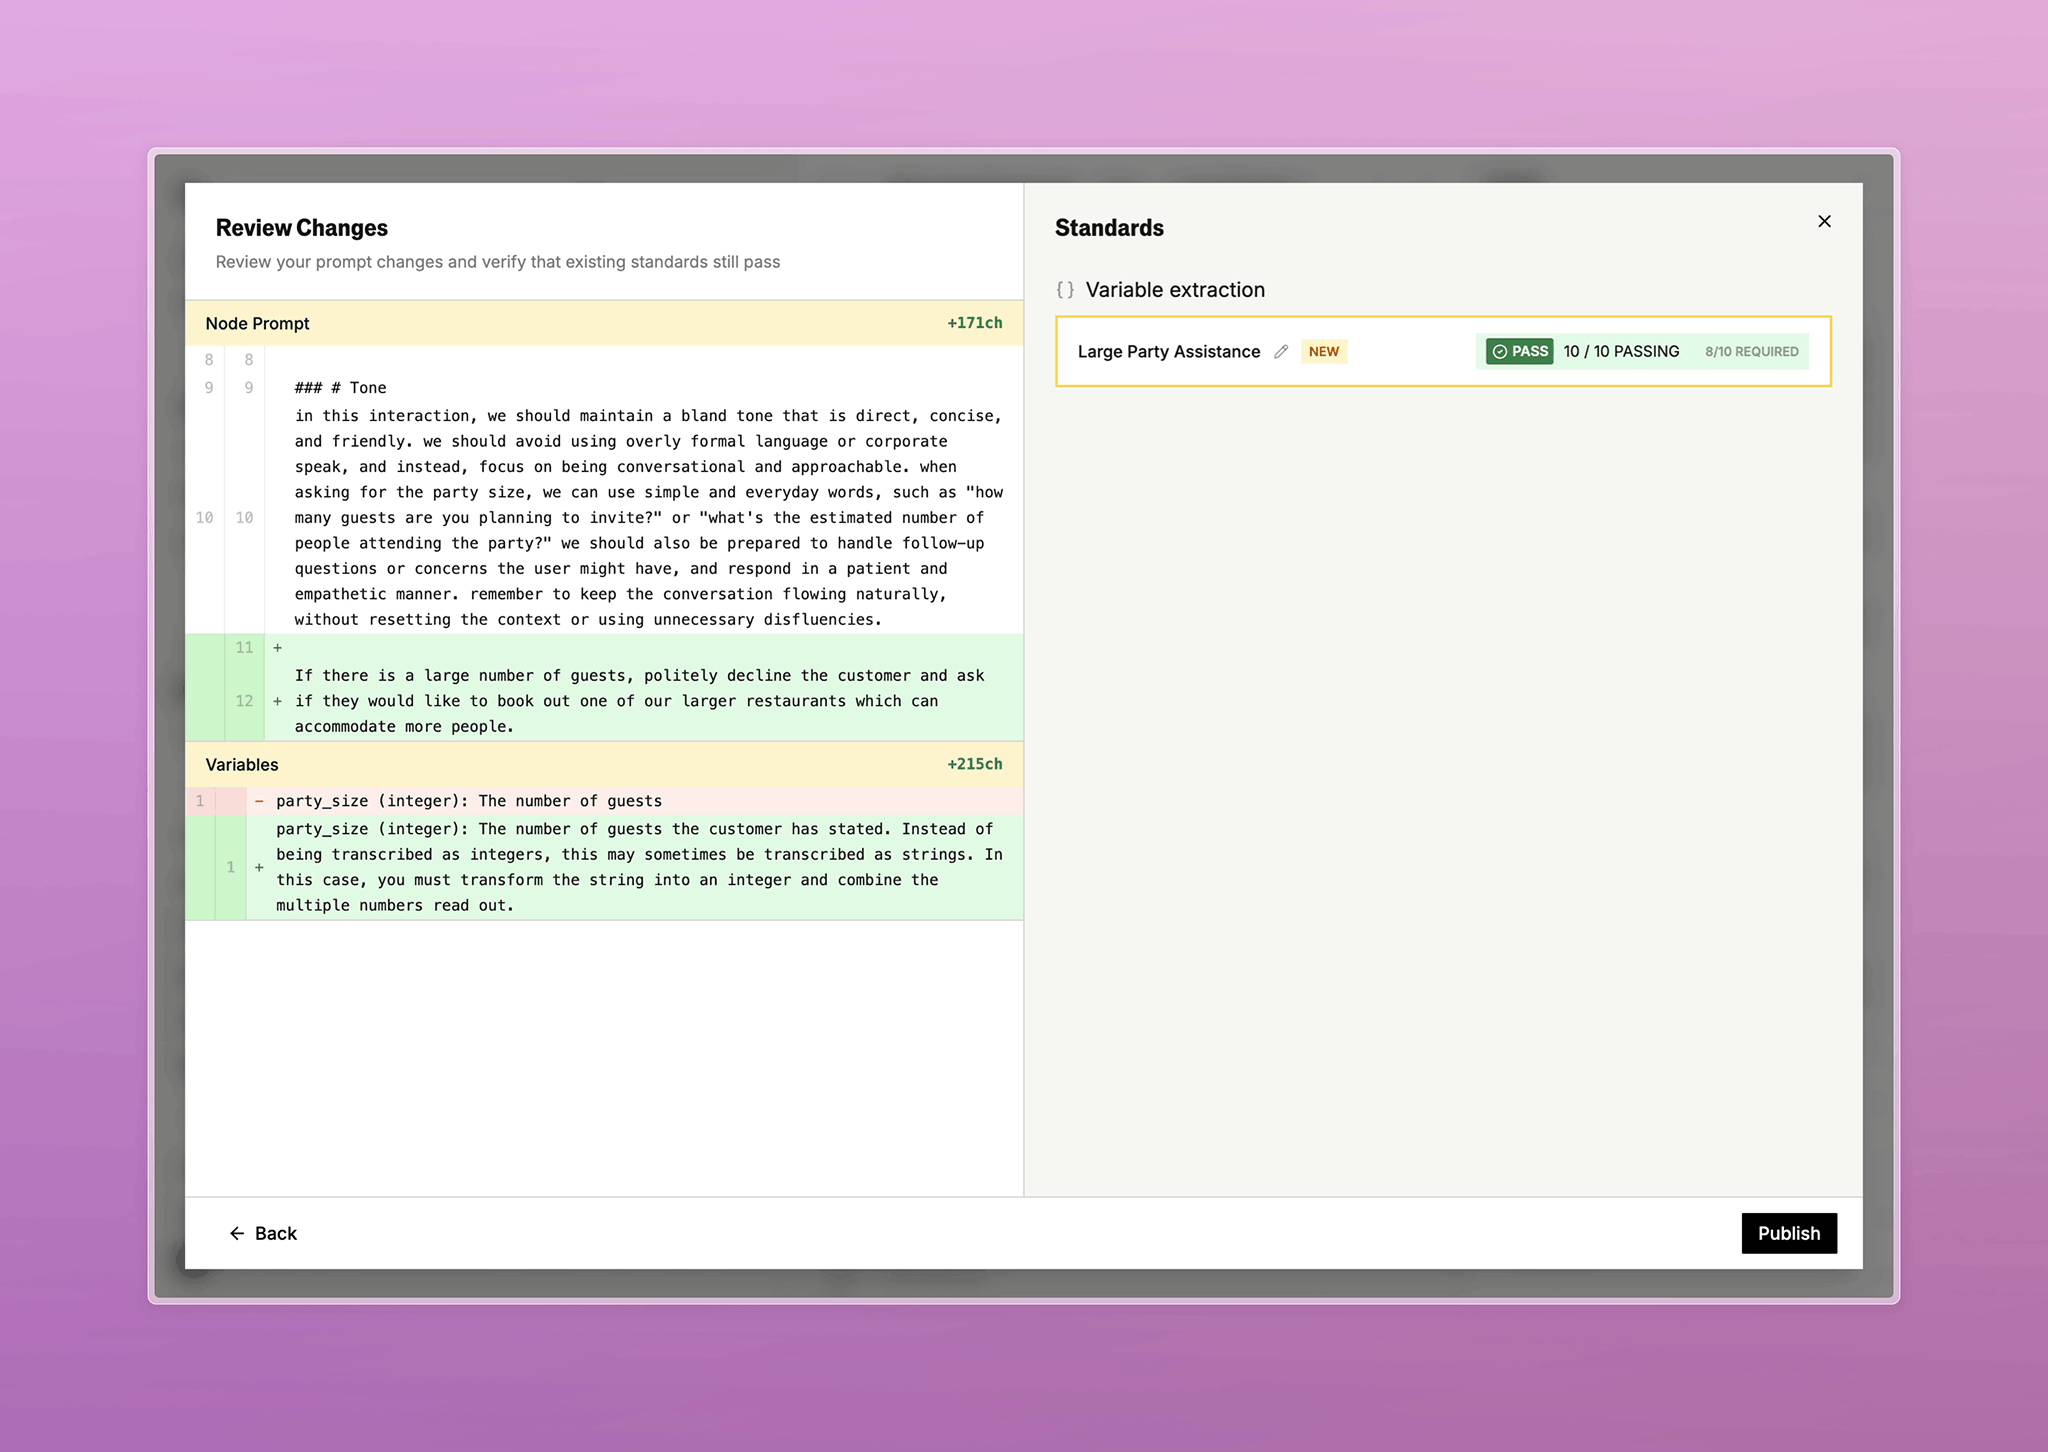Click the pencil icon to edit Large Party Assistance
The height and width of the screenshot is (1452, 2048).
point(1283,351)
